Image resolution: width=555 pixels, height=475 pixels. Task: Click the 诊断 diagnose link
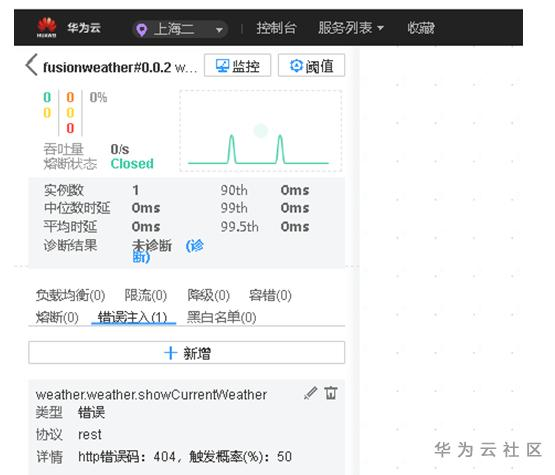tap(194, 245)
